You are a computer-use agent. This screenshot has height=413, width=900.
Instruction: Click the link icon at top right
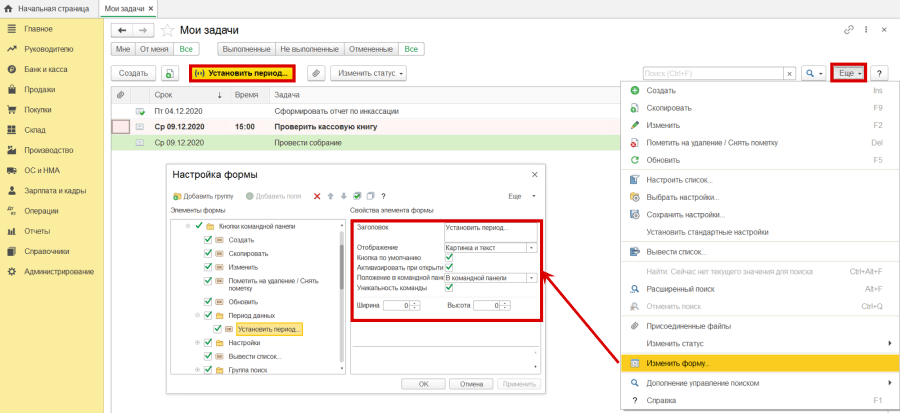coord(849,30)
